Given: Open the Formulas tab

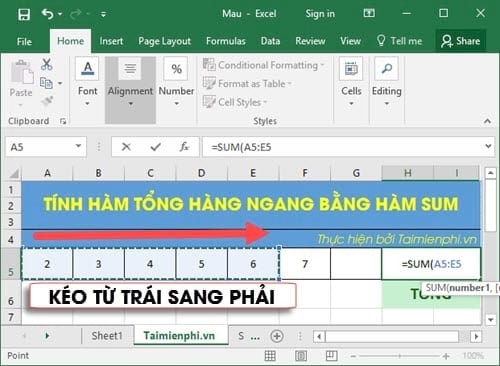Looking at the screenshot, I should [226, 41].
